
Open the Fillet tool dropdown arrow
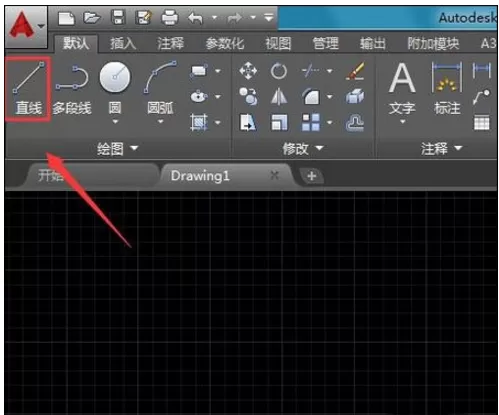point(330,97)
